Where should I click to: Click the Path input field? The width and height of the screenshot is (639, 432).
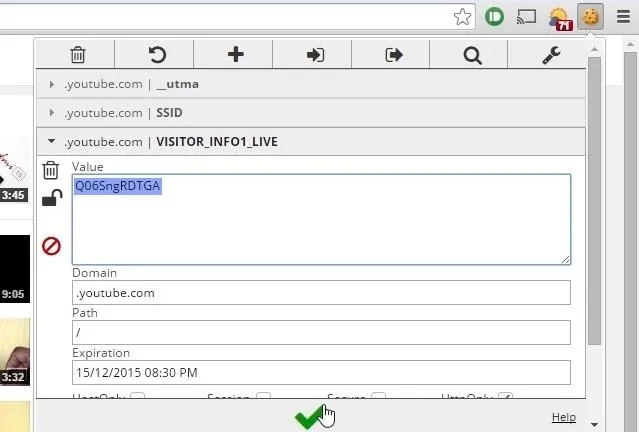click(321, 332)
